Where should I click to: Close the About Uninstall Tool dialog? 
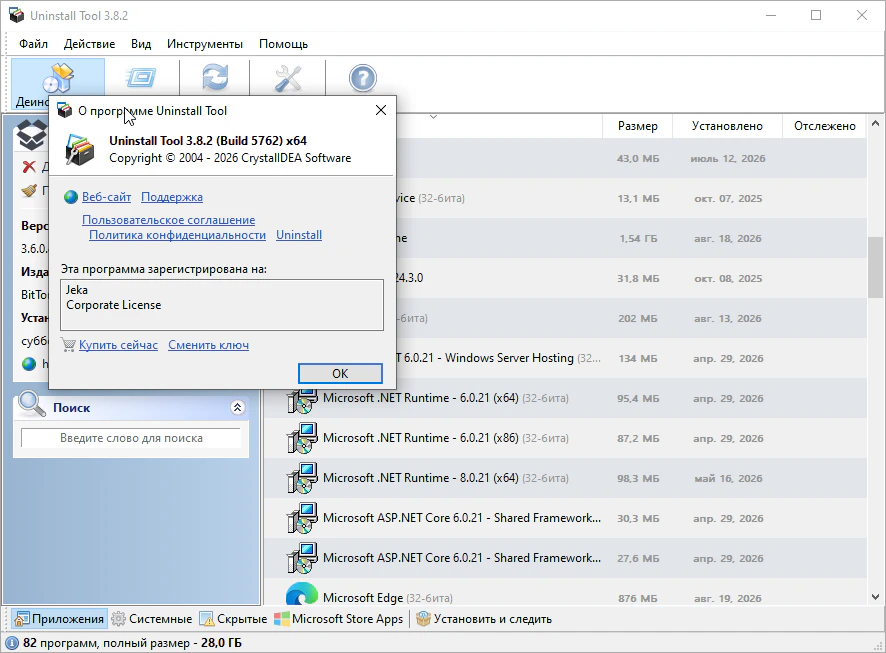381,110
